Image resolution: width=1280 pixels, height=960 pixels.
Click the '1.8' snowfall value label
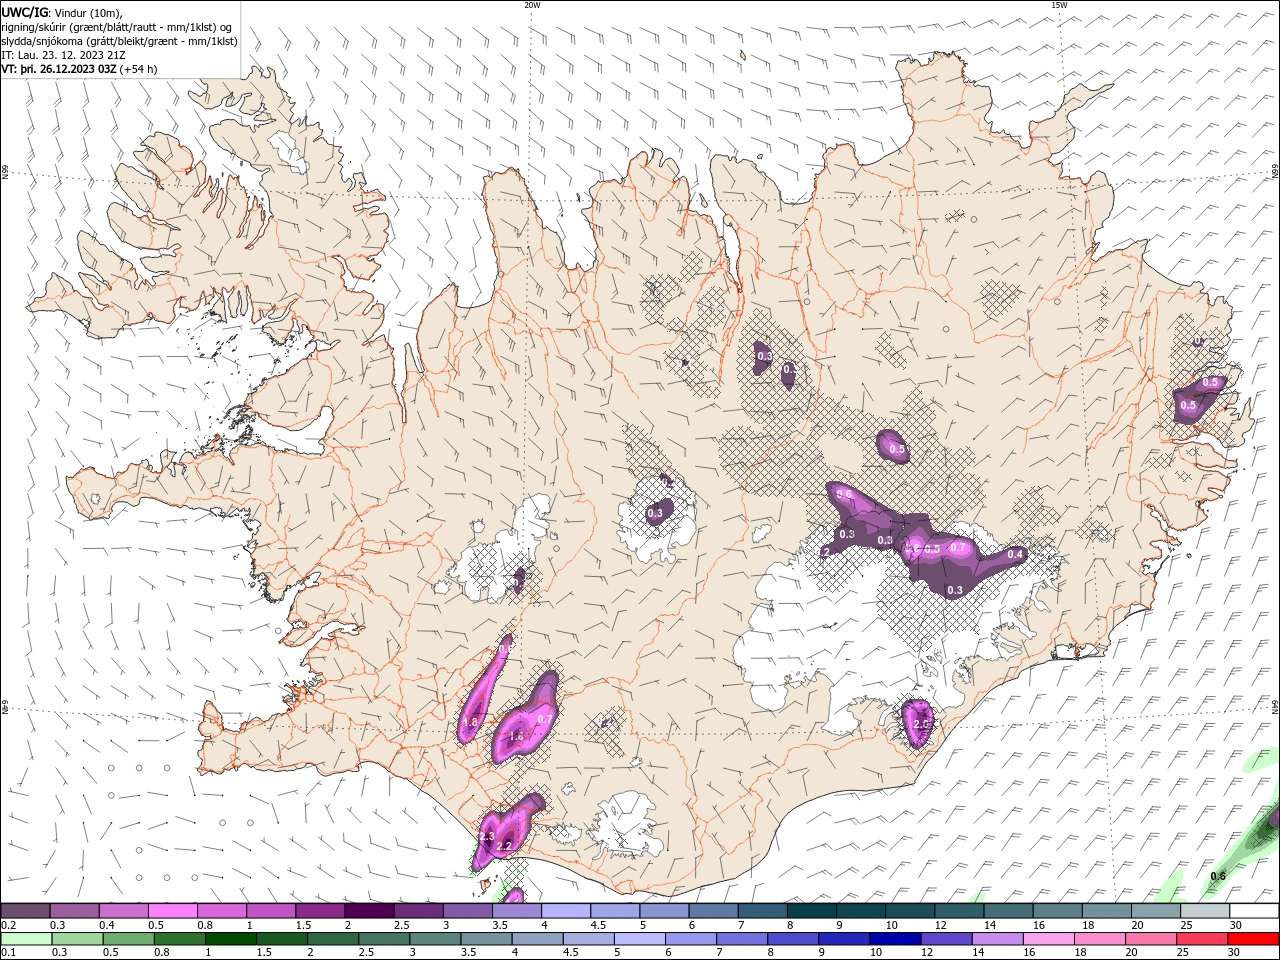click(471, 721)
